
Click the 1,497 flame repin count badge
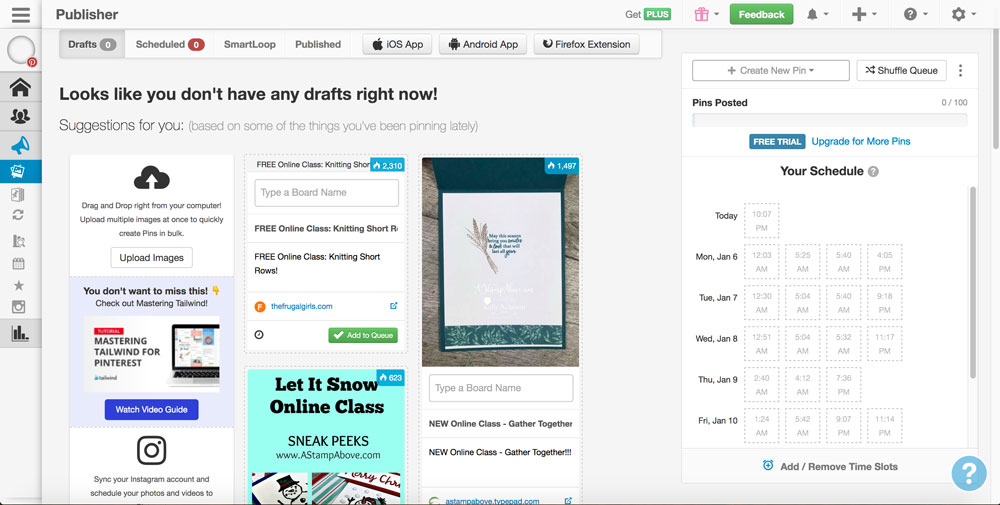[561, 165]
